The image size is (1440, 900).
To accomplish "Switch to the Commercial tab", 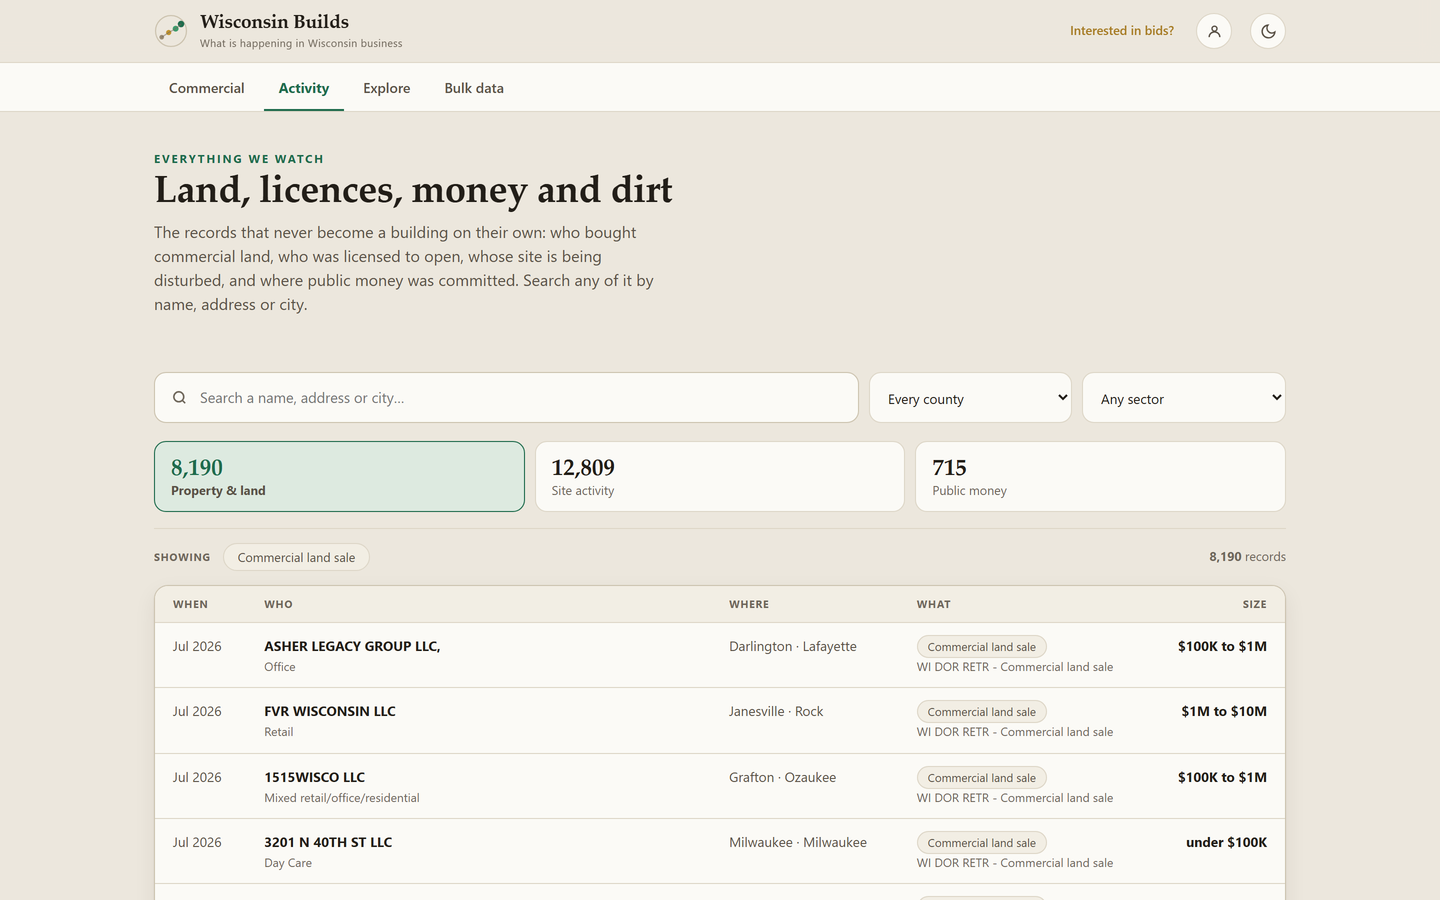I will pos(207,88).
